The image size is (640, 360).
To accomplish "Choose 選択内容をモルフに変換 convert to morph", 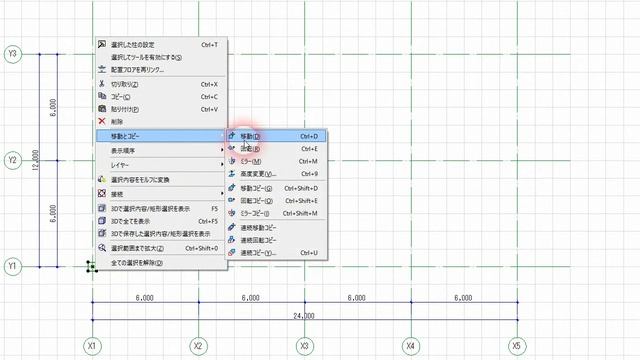I will coord(161,180).
